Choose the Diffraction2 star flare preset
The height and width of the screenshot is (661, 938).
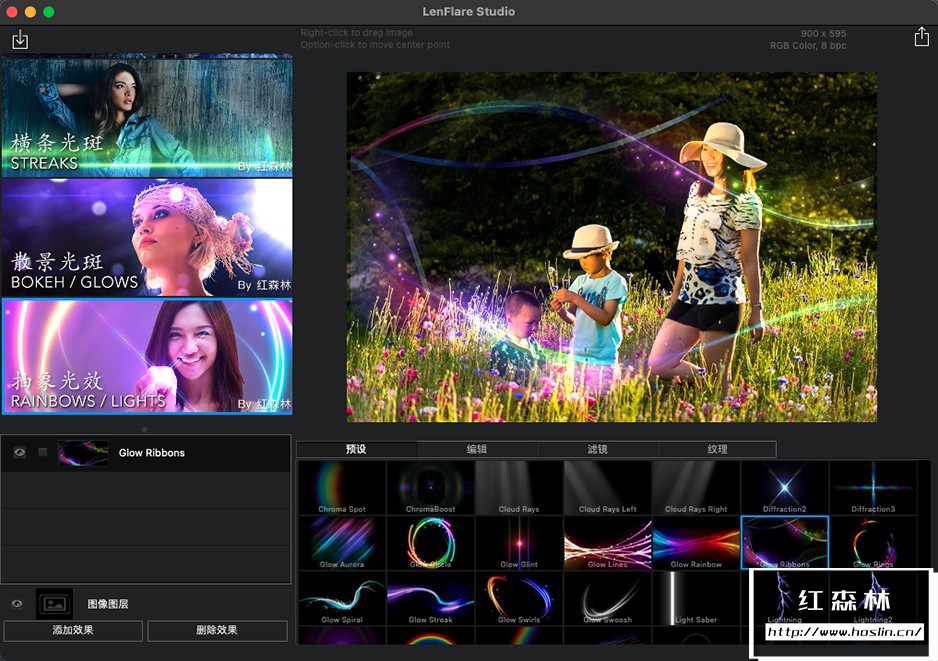click(x=784, y=488)
